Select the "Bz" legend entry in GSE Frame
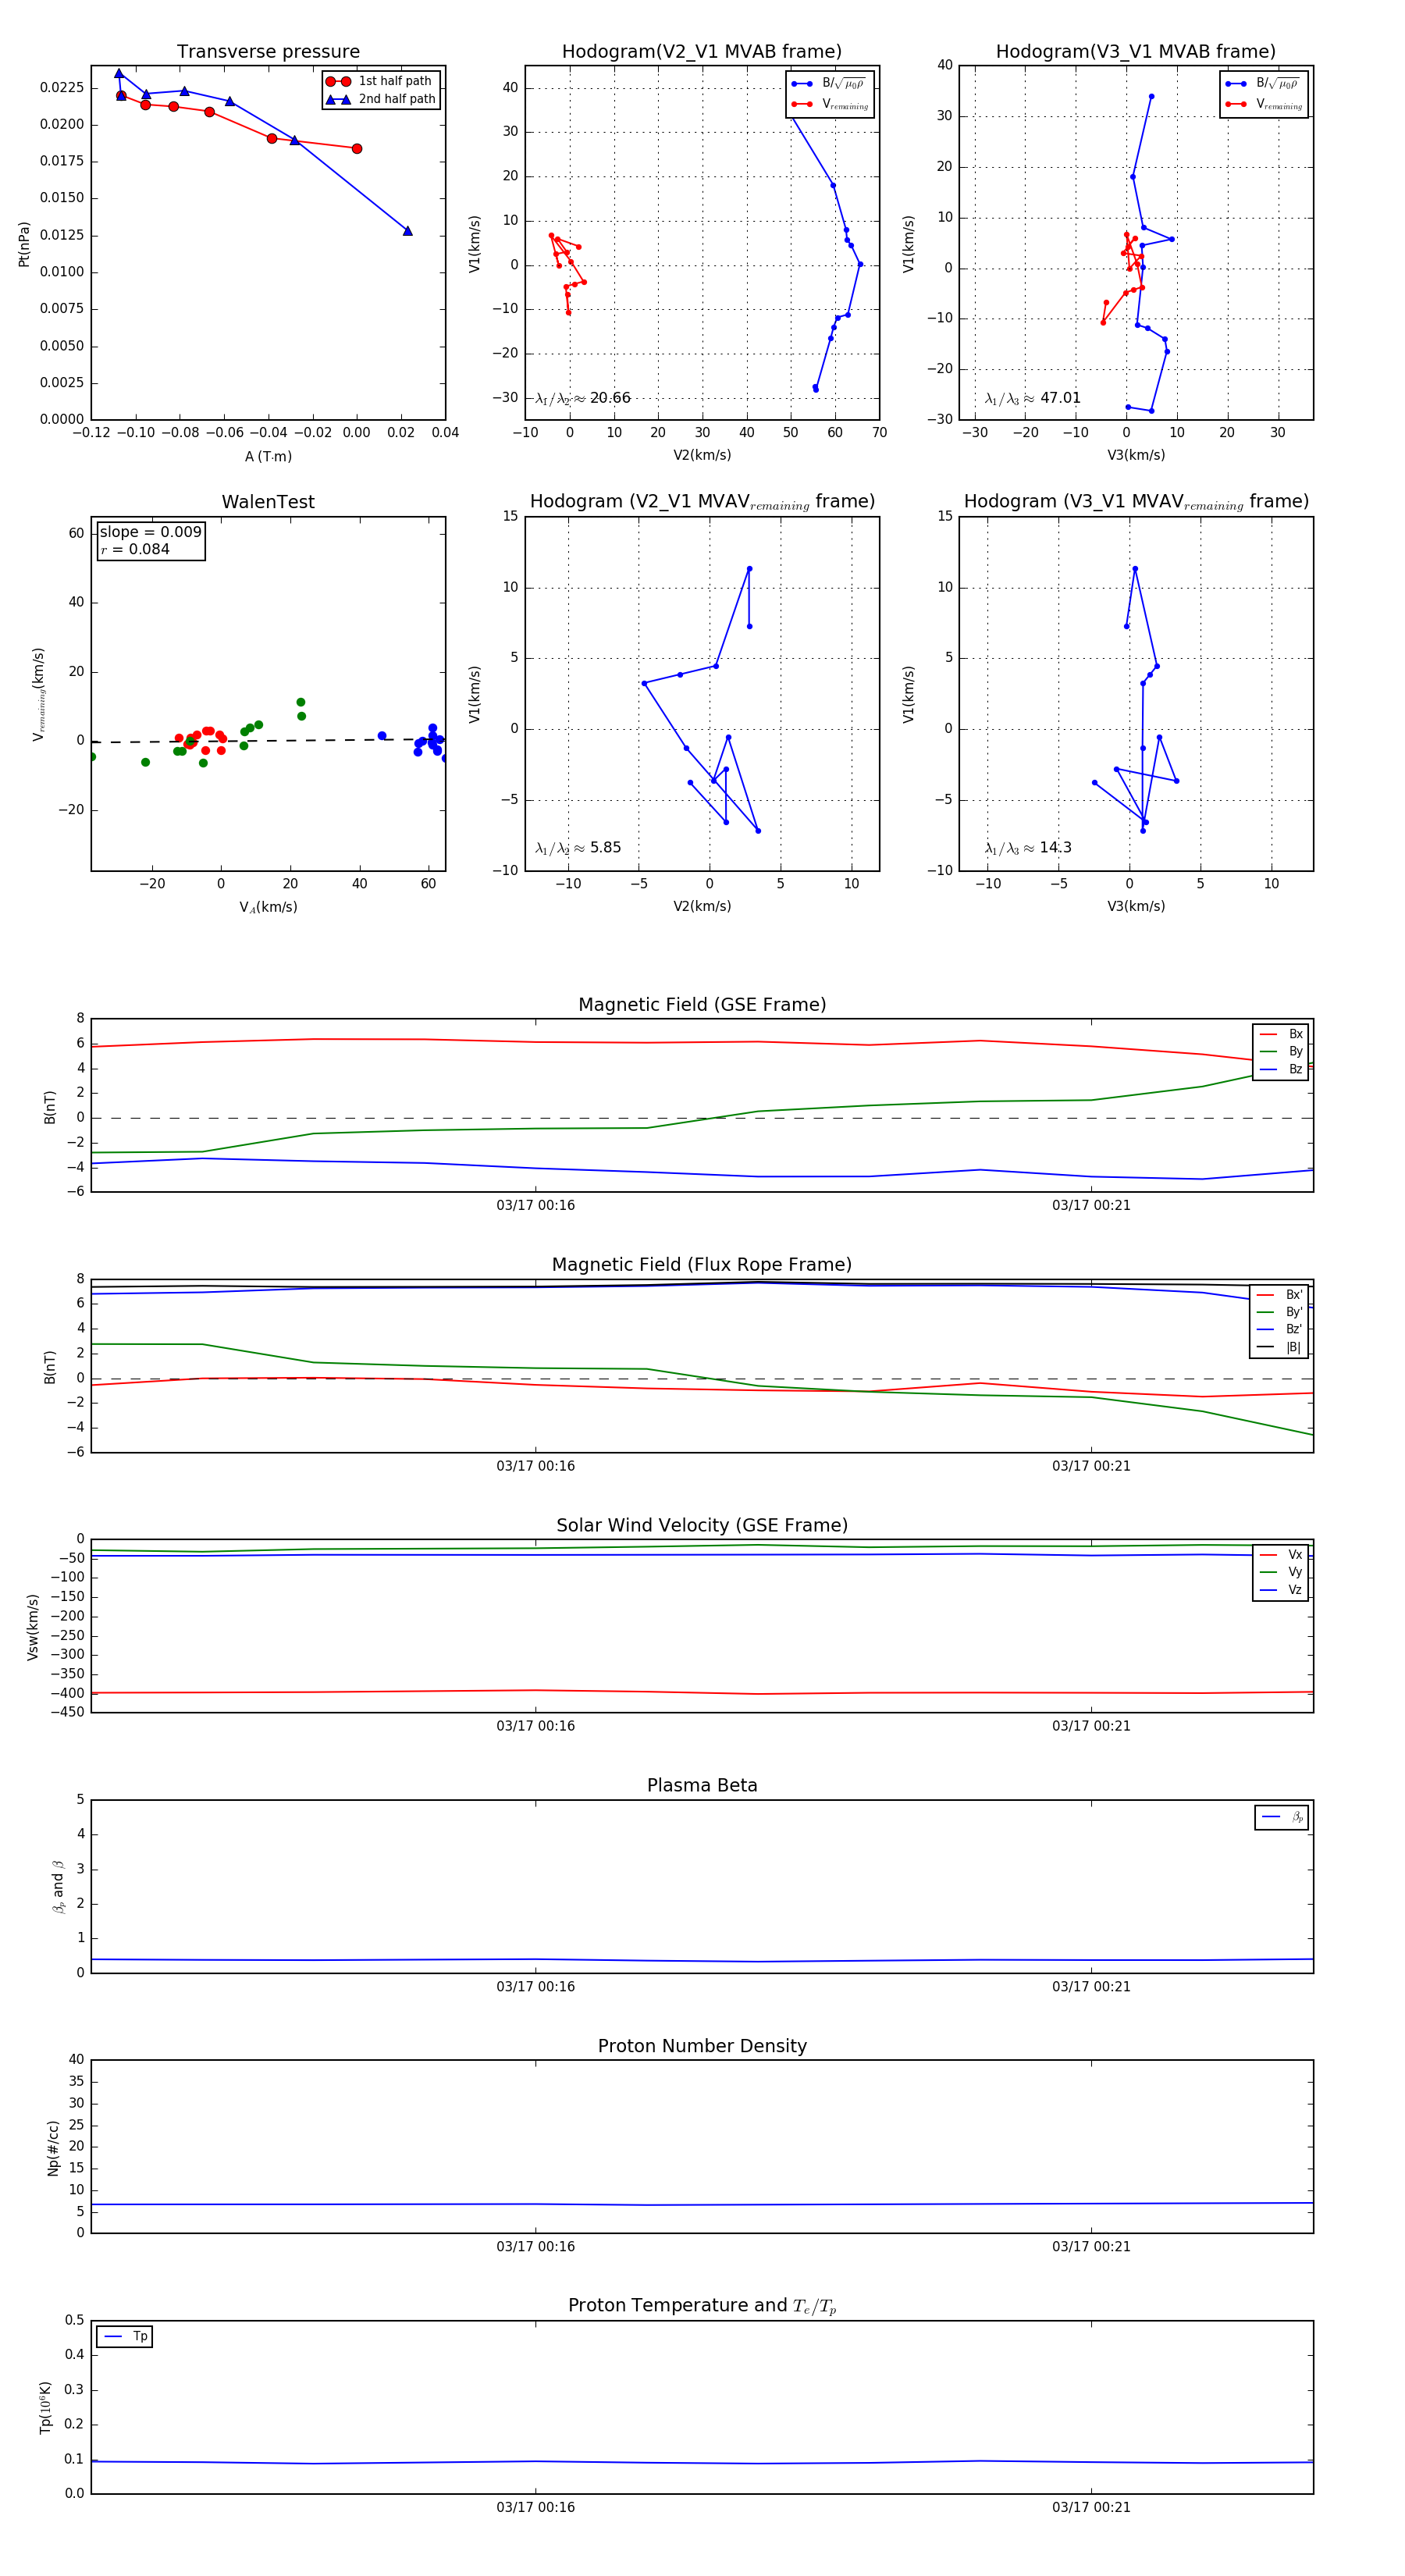 (x=1281, y=1069)
